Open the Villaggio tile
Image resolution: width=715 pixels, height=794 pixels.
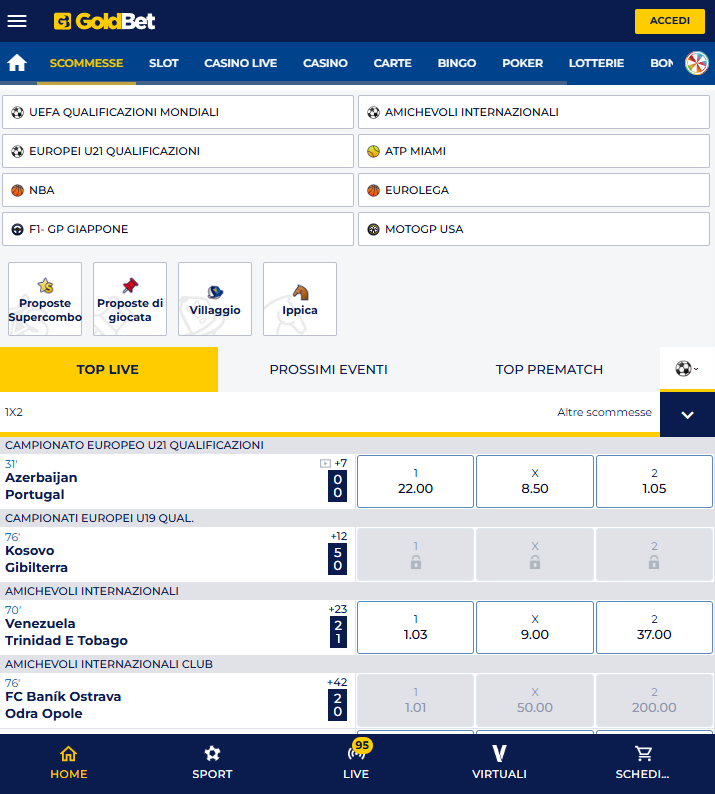pos(215,299)
